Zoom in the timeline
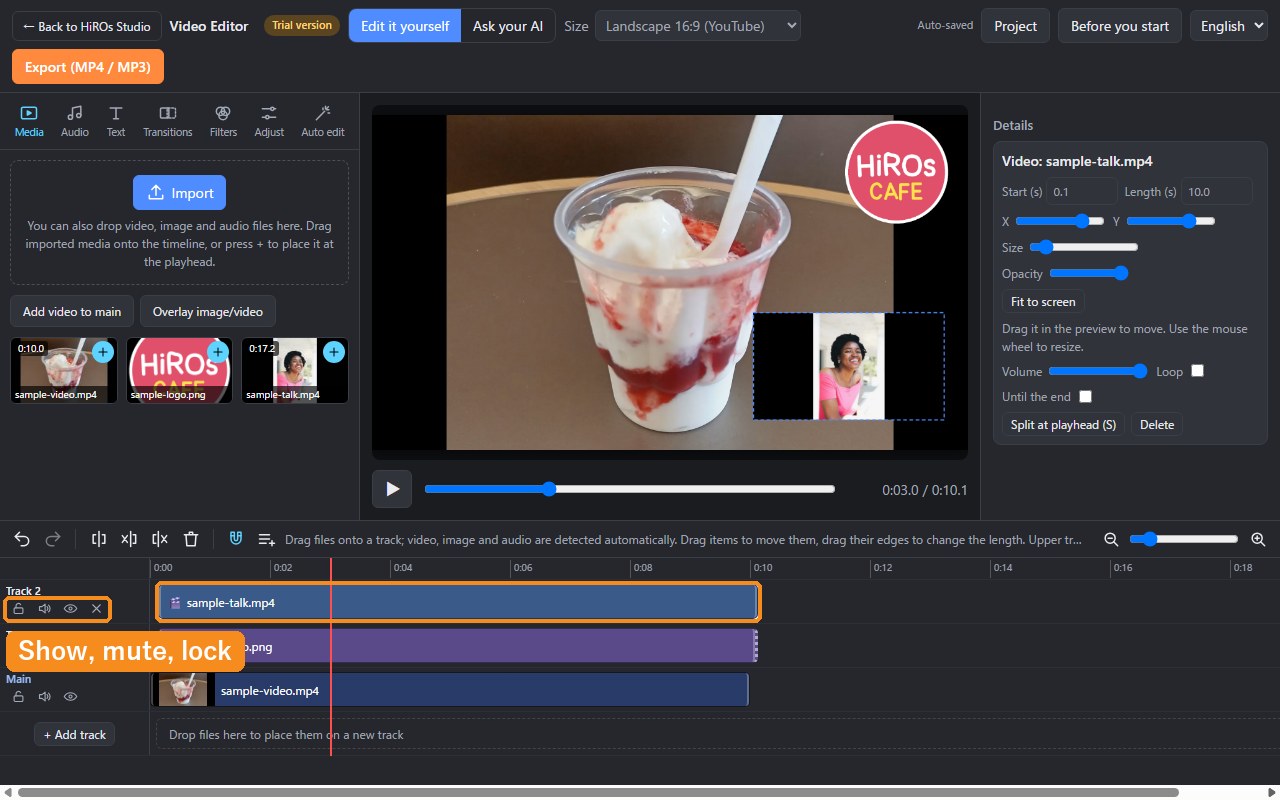1280x800 pixels. (1258, 539)
